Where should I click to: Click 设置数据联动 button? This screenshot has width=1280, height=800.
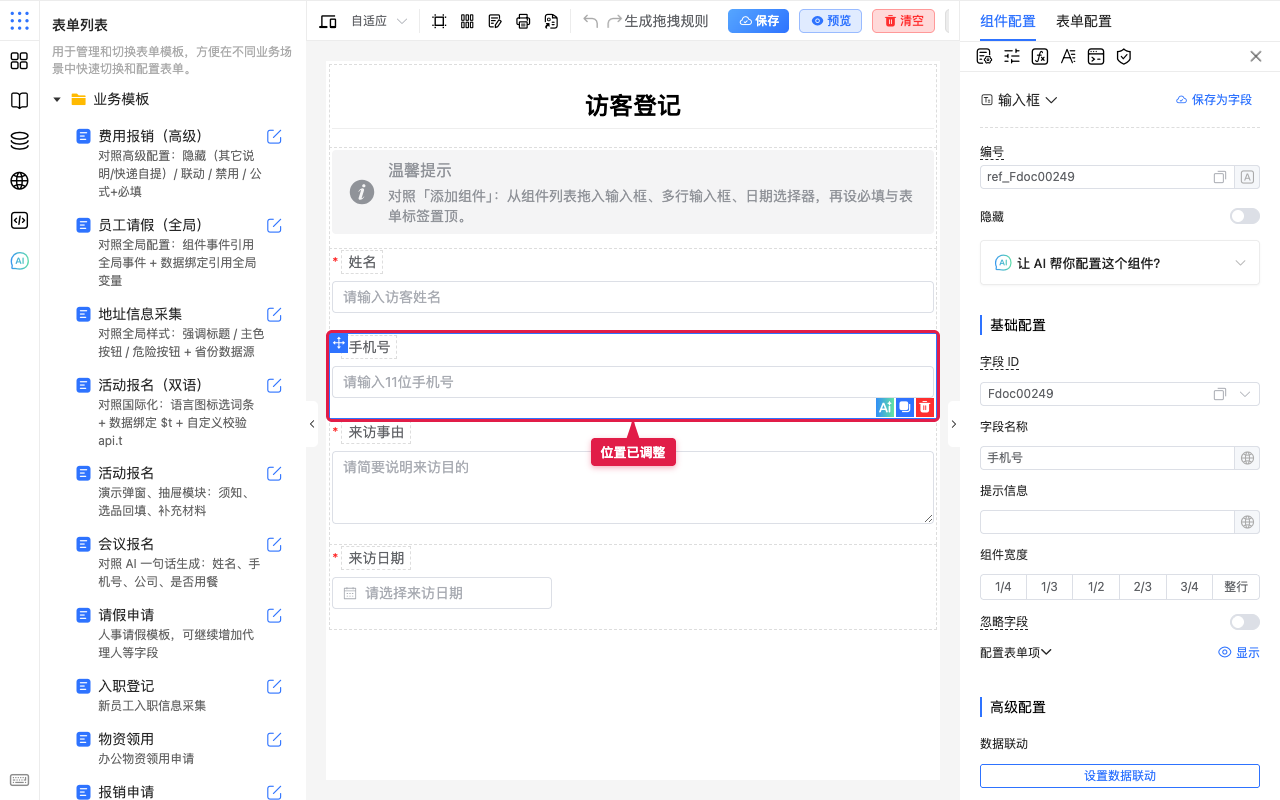(1120, 776)
